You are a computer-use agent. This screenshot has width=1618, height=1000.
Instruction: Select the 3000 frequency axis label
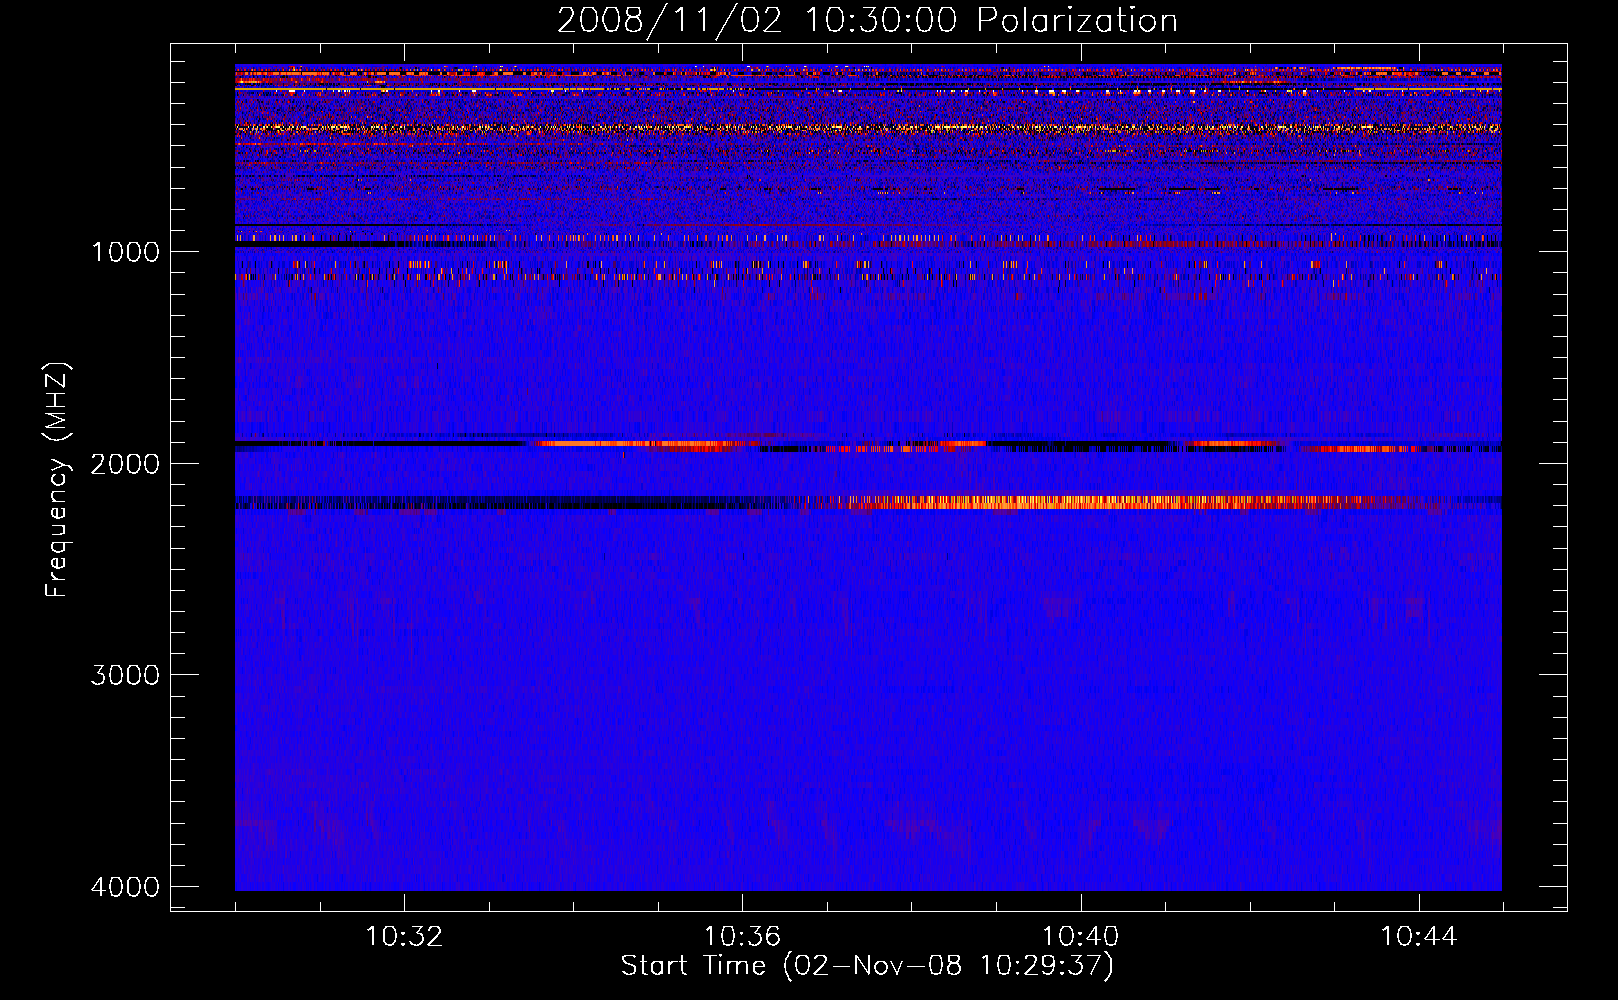coord(125,675)
